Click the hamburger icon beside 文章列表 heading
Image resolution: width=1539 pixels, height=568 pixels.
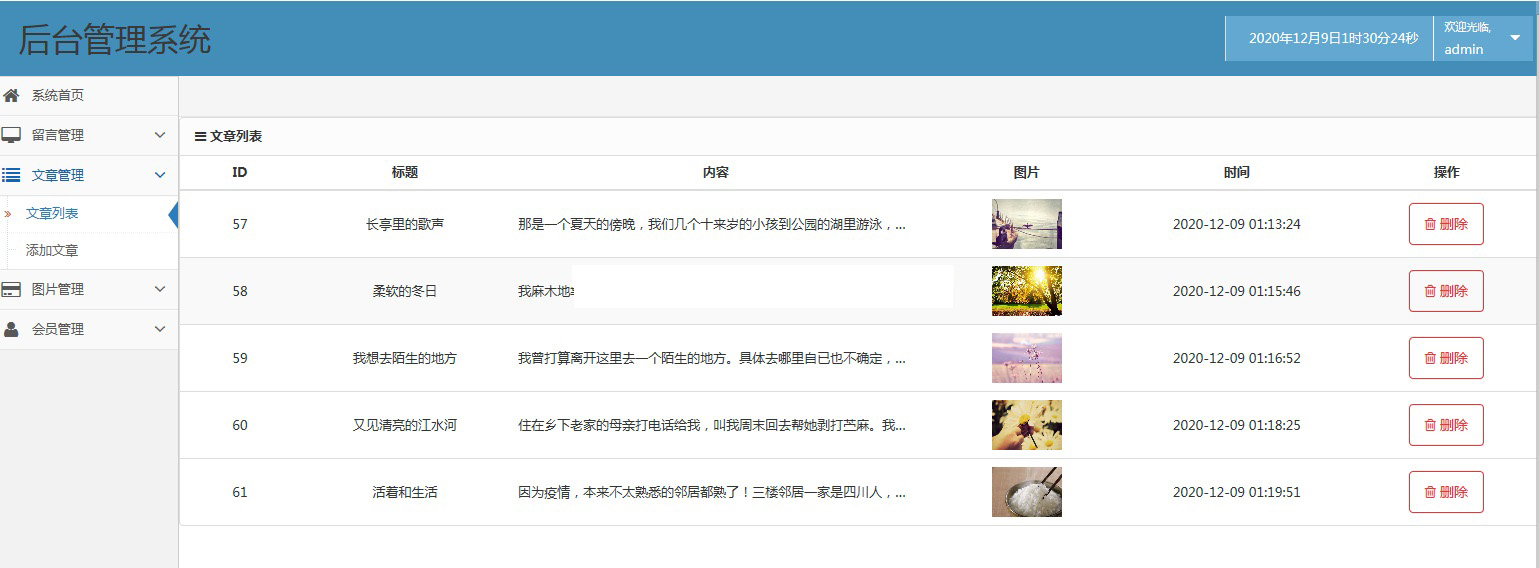[200, 137]
